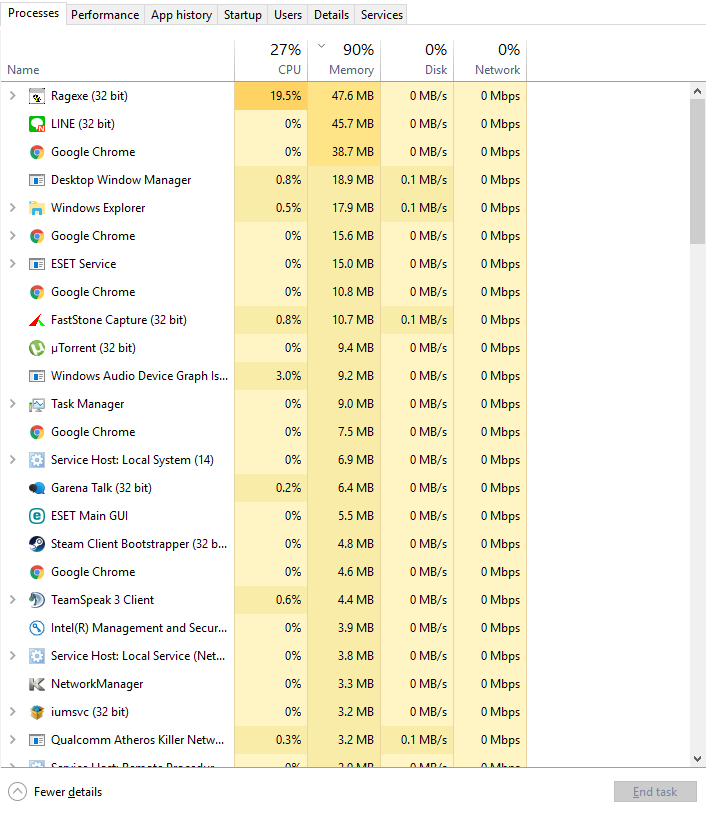This screenshot has width=706, height=816.
Task: Click the vertical scrollbar thumb
Action: 697,171
